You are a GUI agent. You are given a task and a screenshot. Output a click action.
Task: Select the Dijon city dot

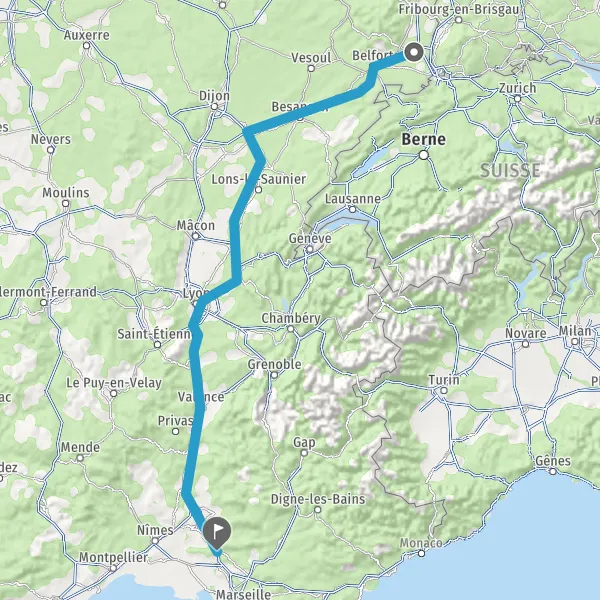coord(215,106)
